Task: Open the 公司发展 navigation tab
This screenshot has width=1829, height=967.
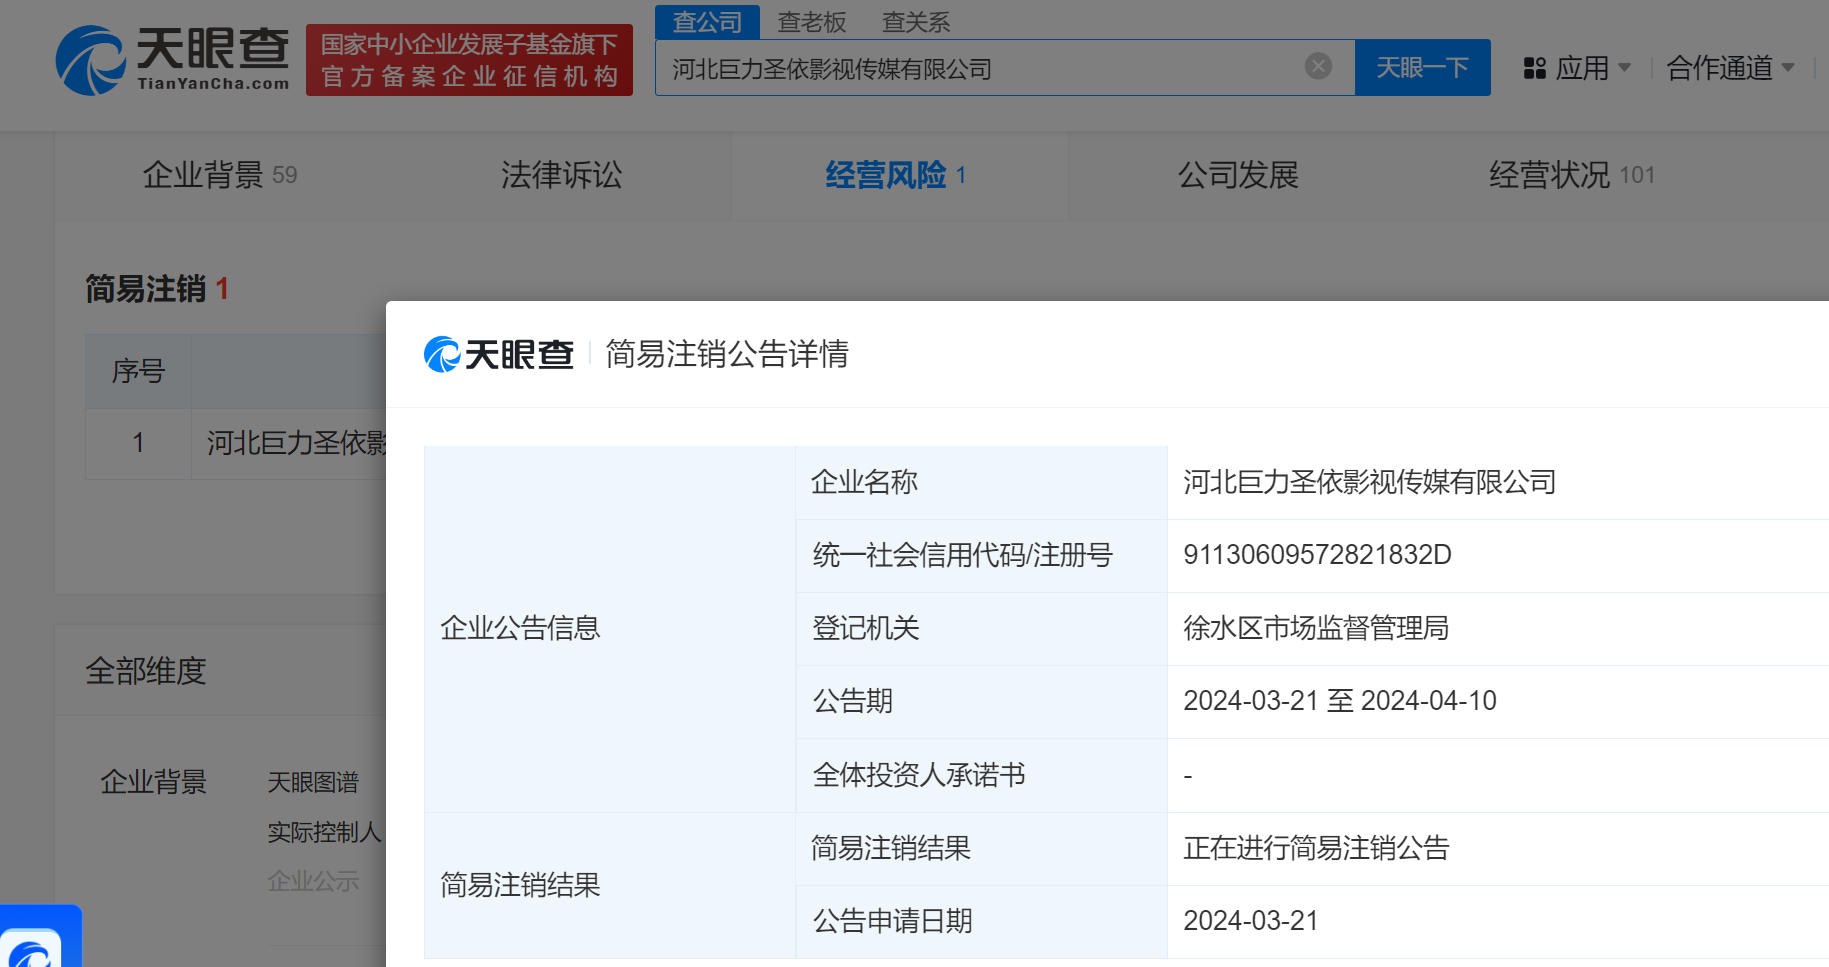Action: coord(1237,175)
